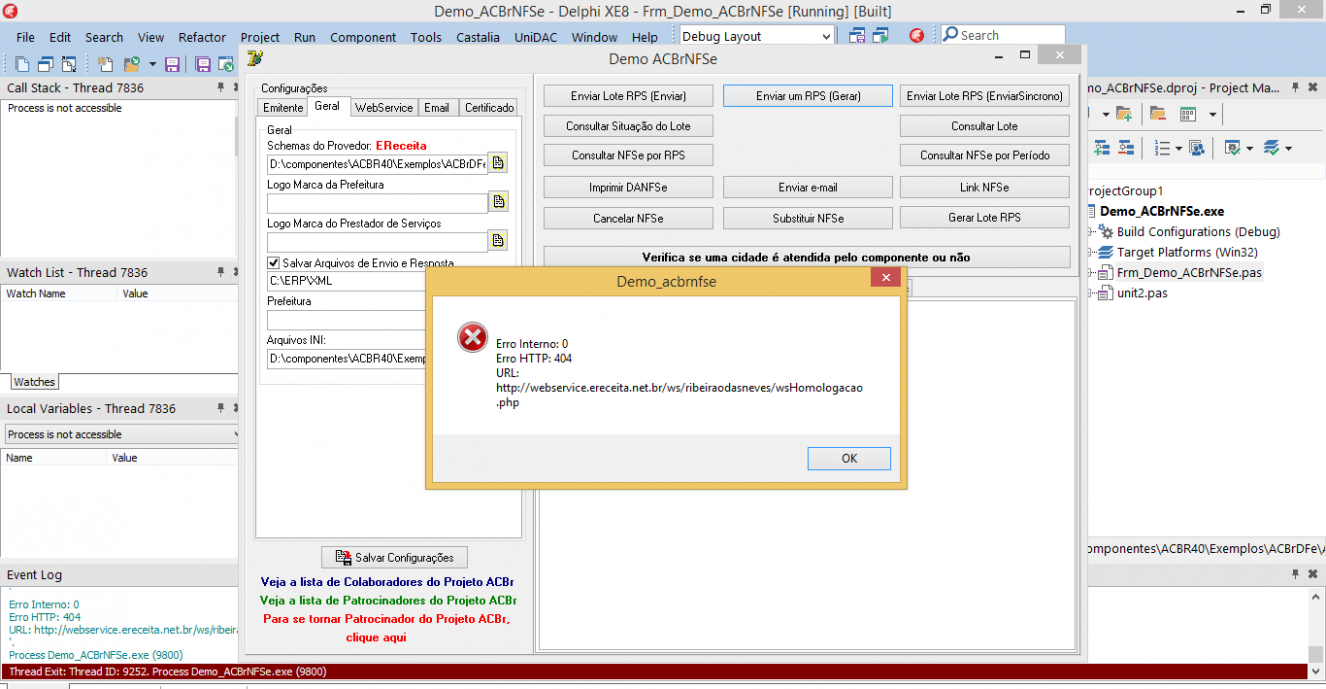Click the Demo ACBrNFSe window app icon
Screen dimensions: 1326x689
(254, 58)
